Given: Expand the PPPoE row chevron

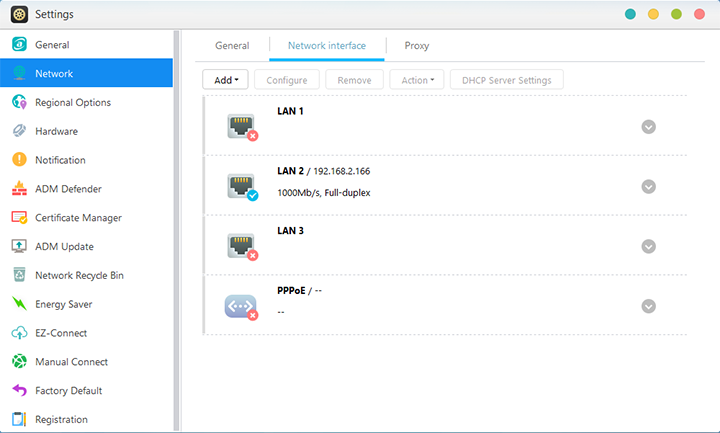Looking at the screenshot, I should pyautogui.click(x=648, y=307).
